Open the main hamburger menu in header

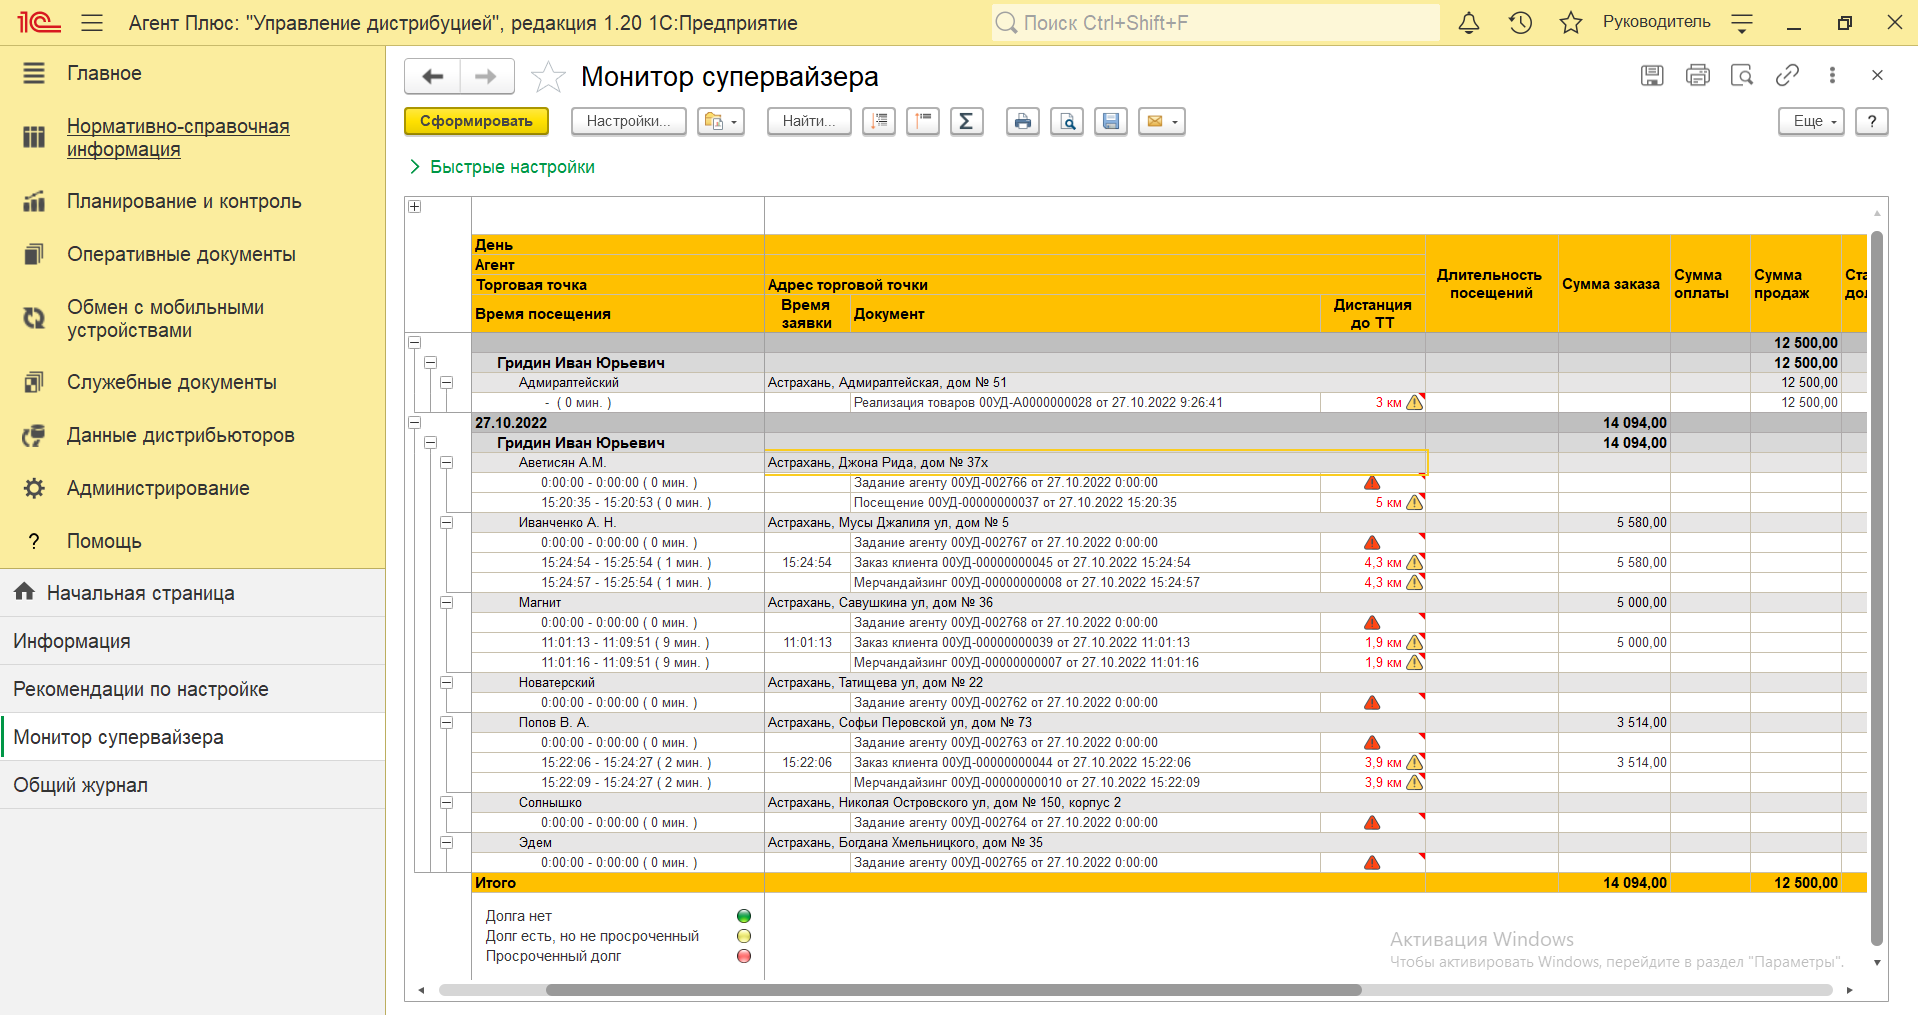92,22
